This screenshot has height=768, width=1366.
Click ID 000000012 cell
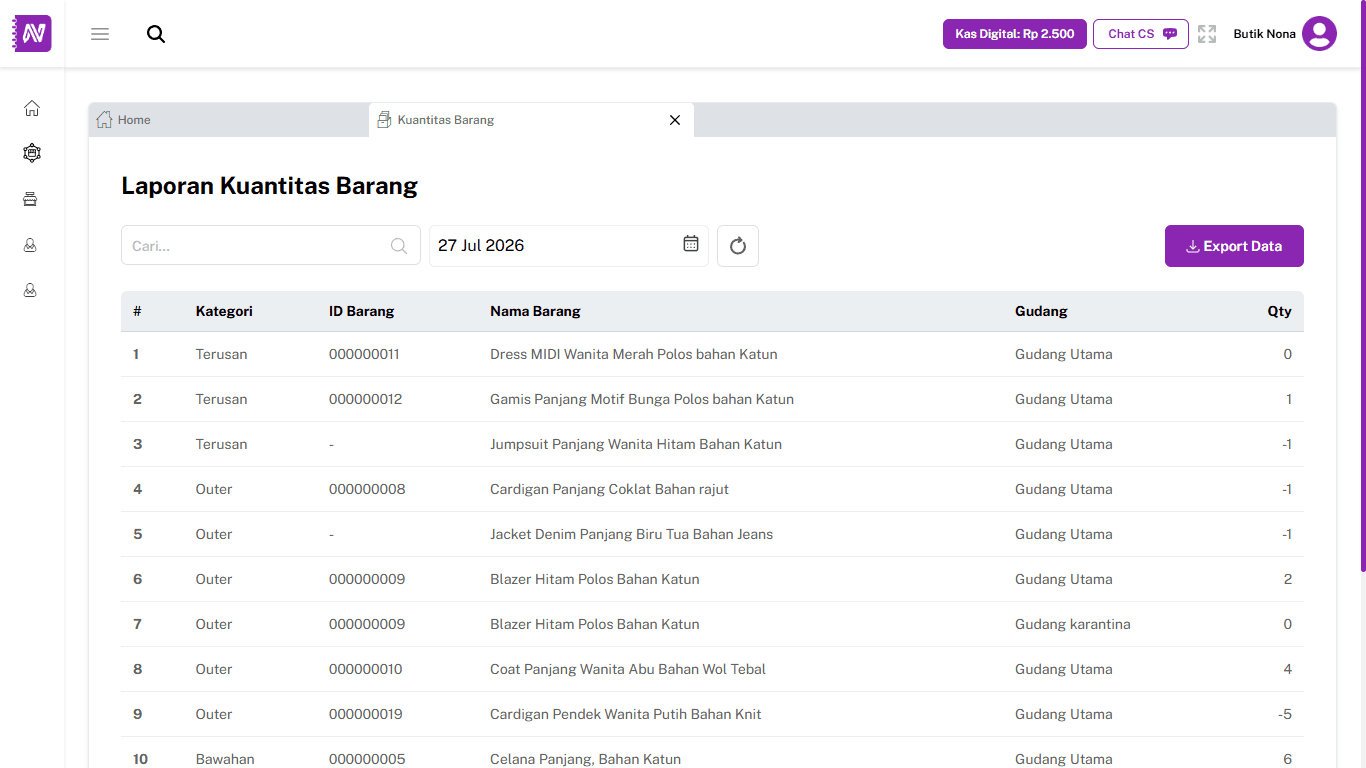pyautogui.click(x=365, y=399)
